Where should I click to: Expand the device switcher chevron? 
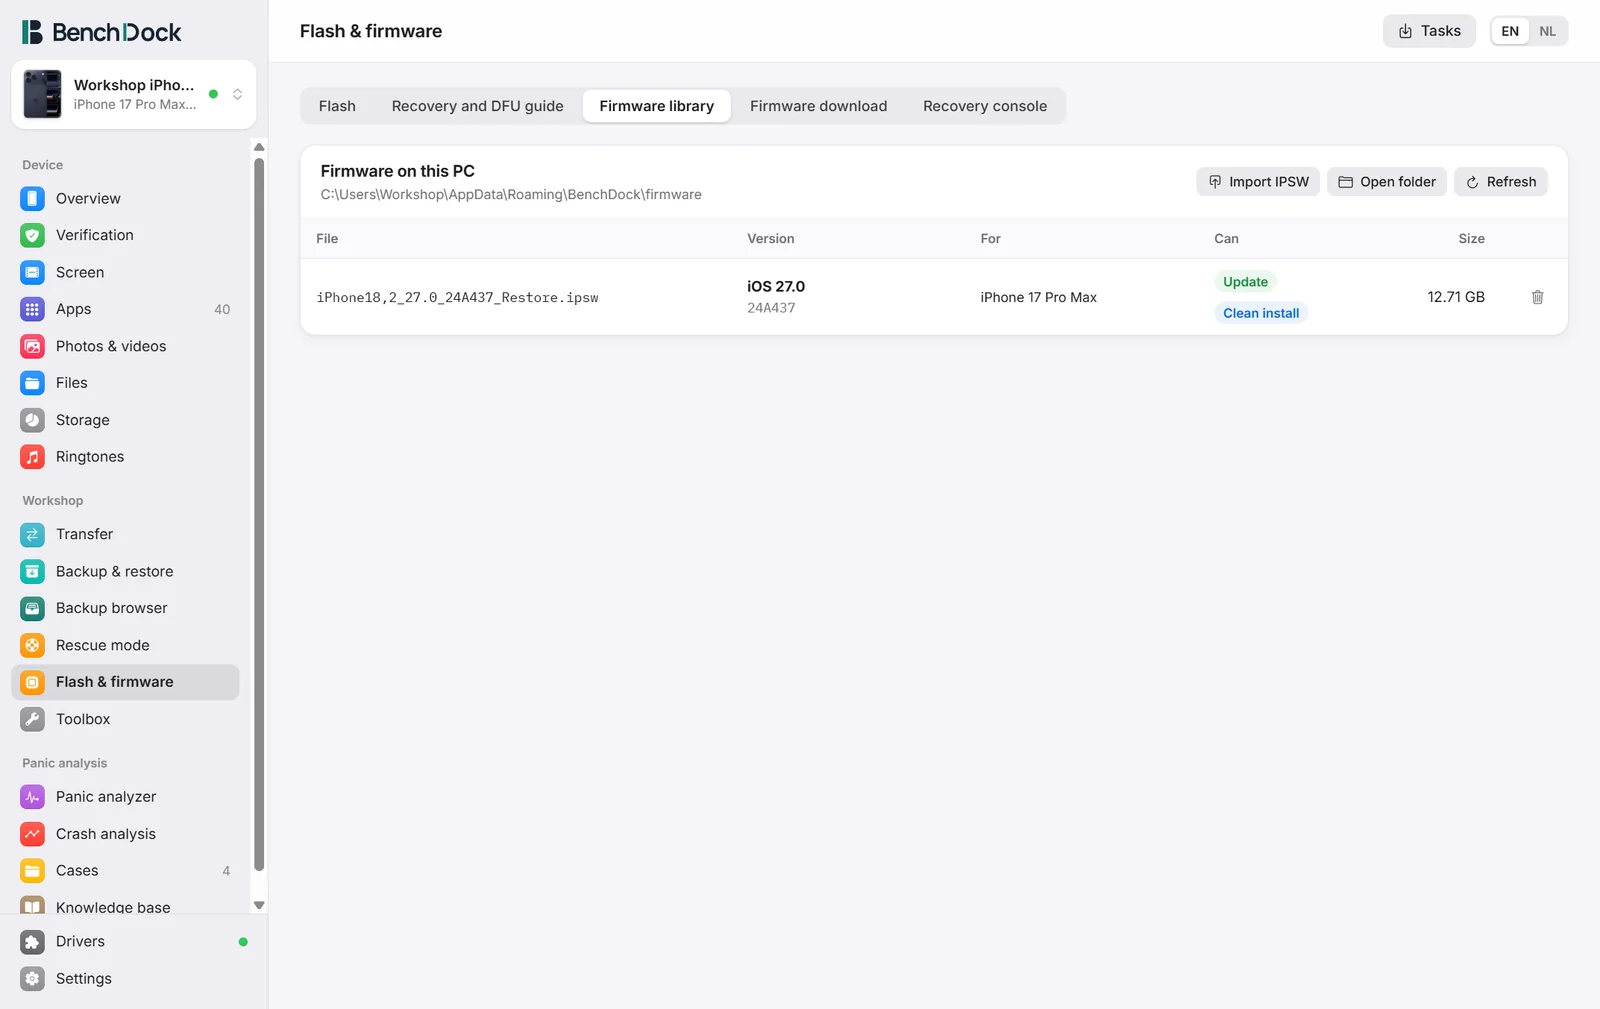237,94
